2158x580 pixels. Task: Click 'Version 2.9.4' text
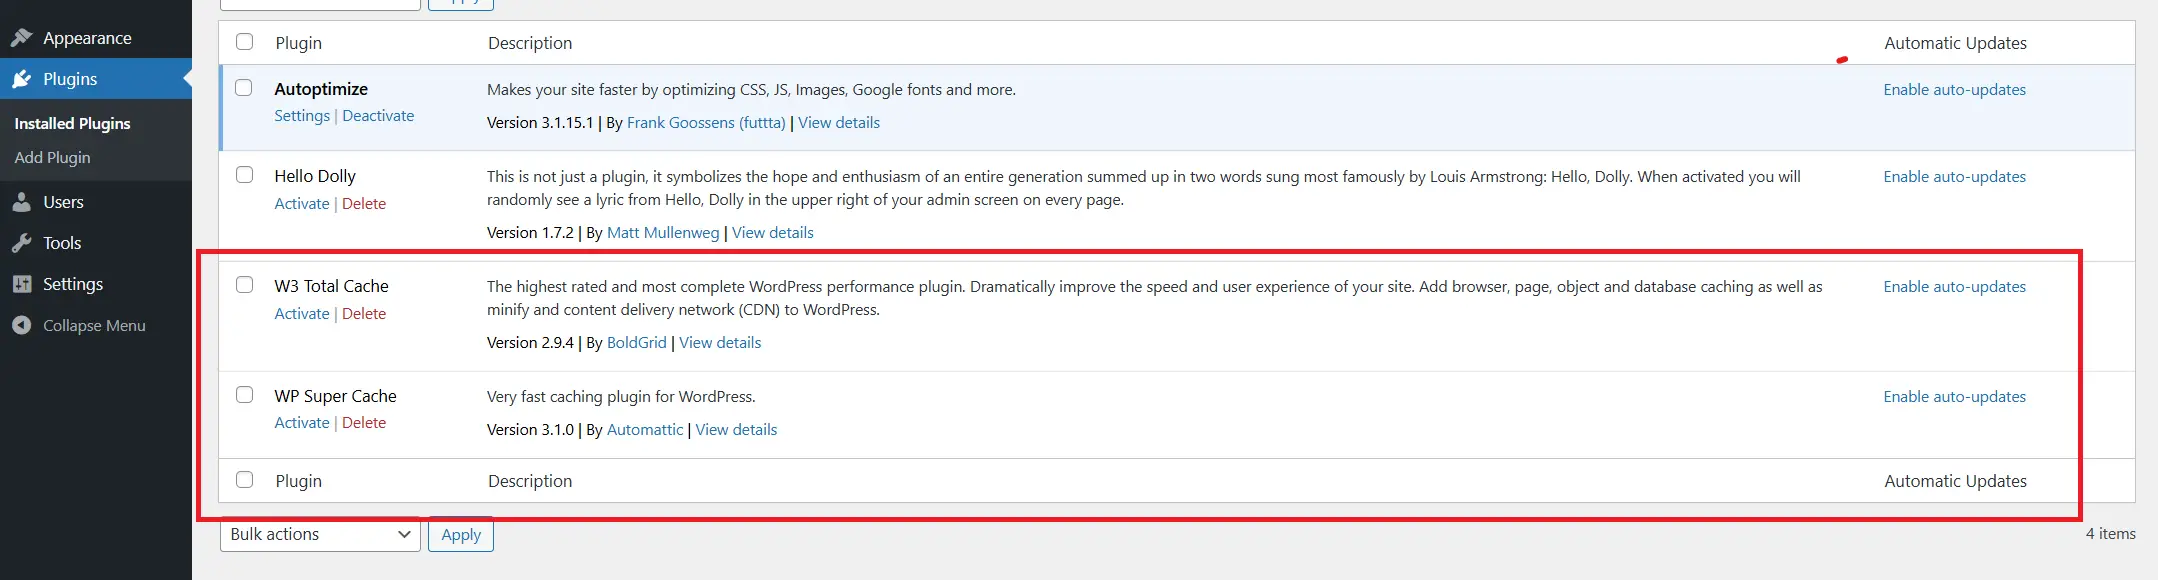pos(530,342)
